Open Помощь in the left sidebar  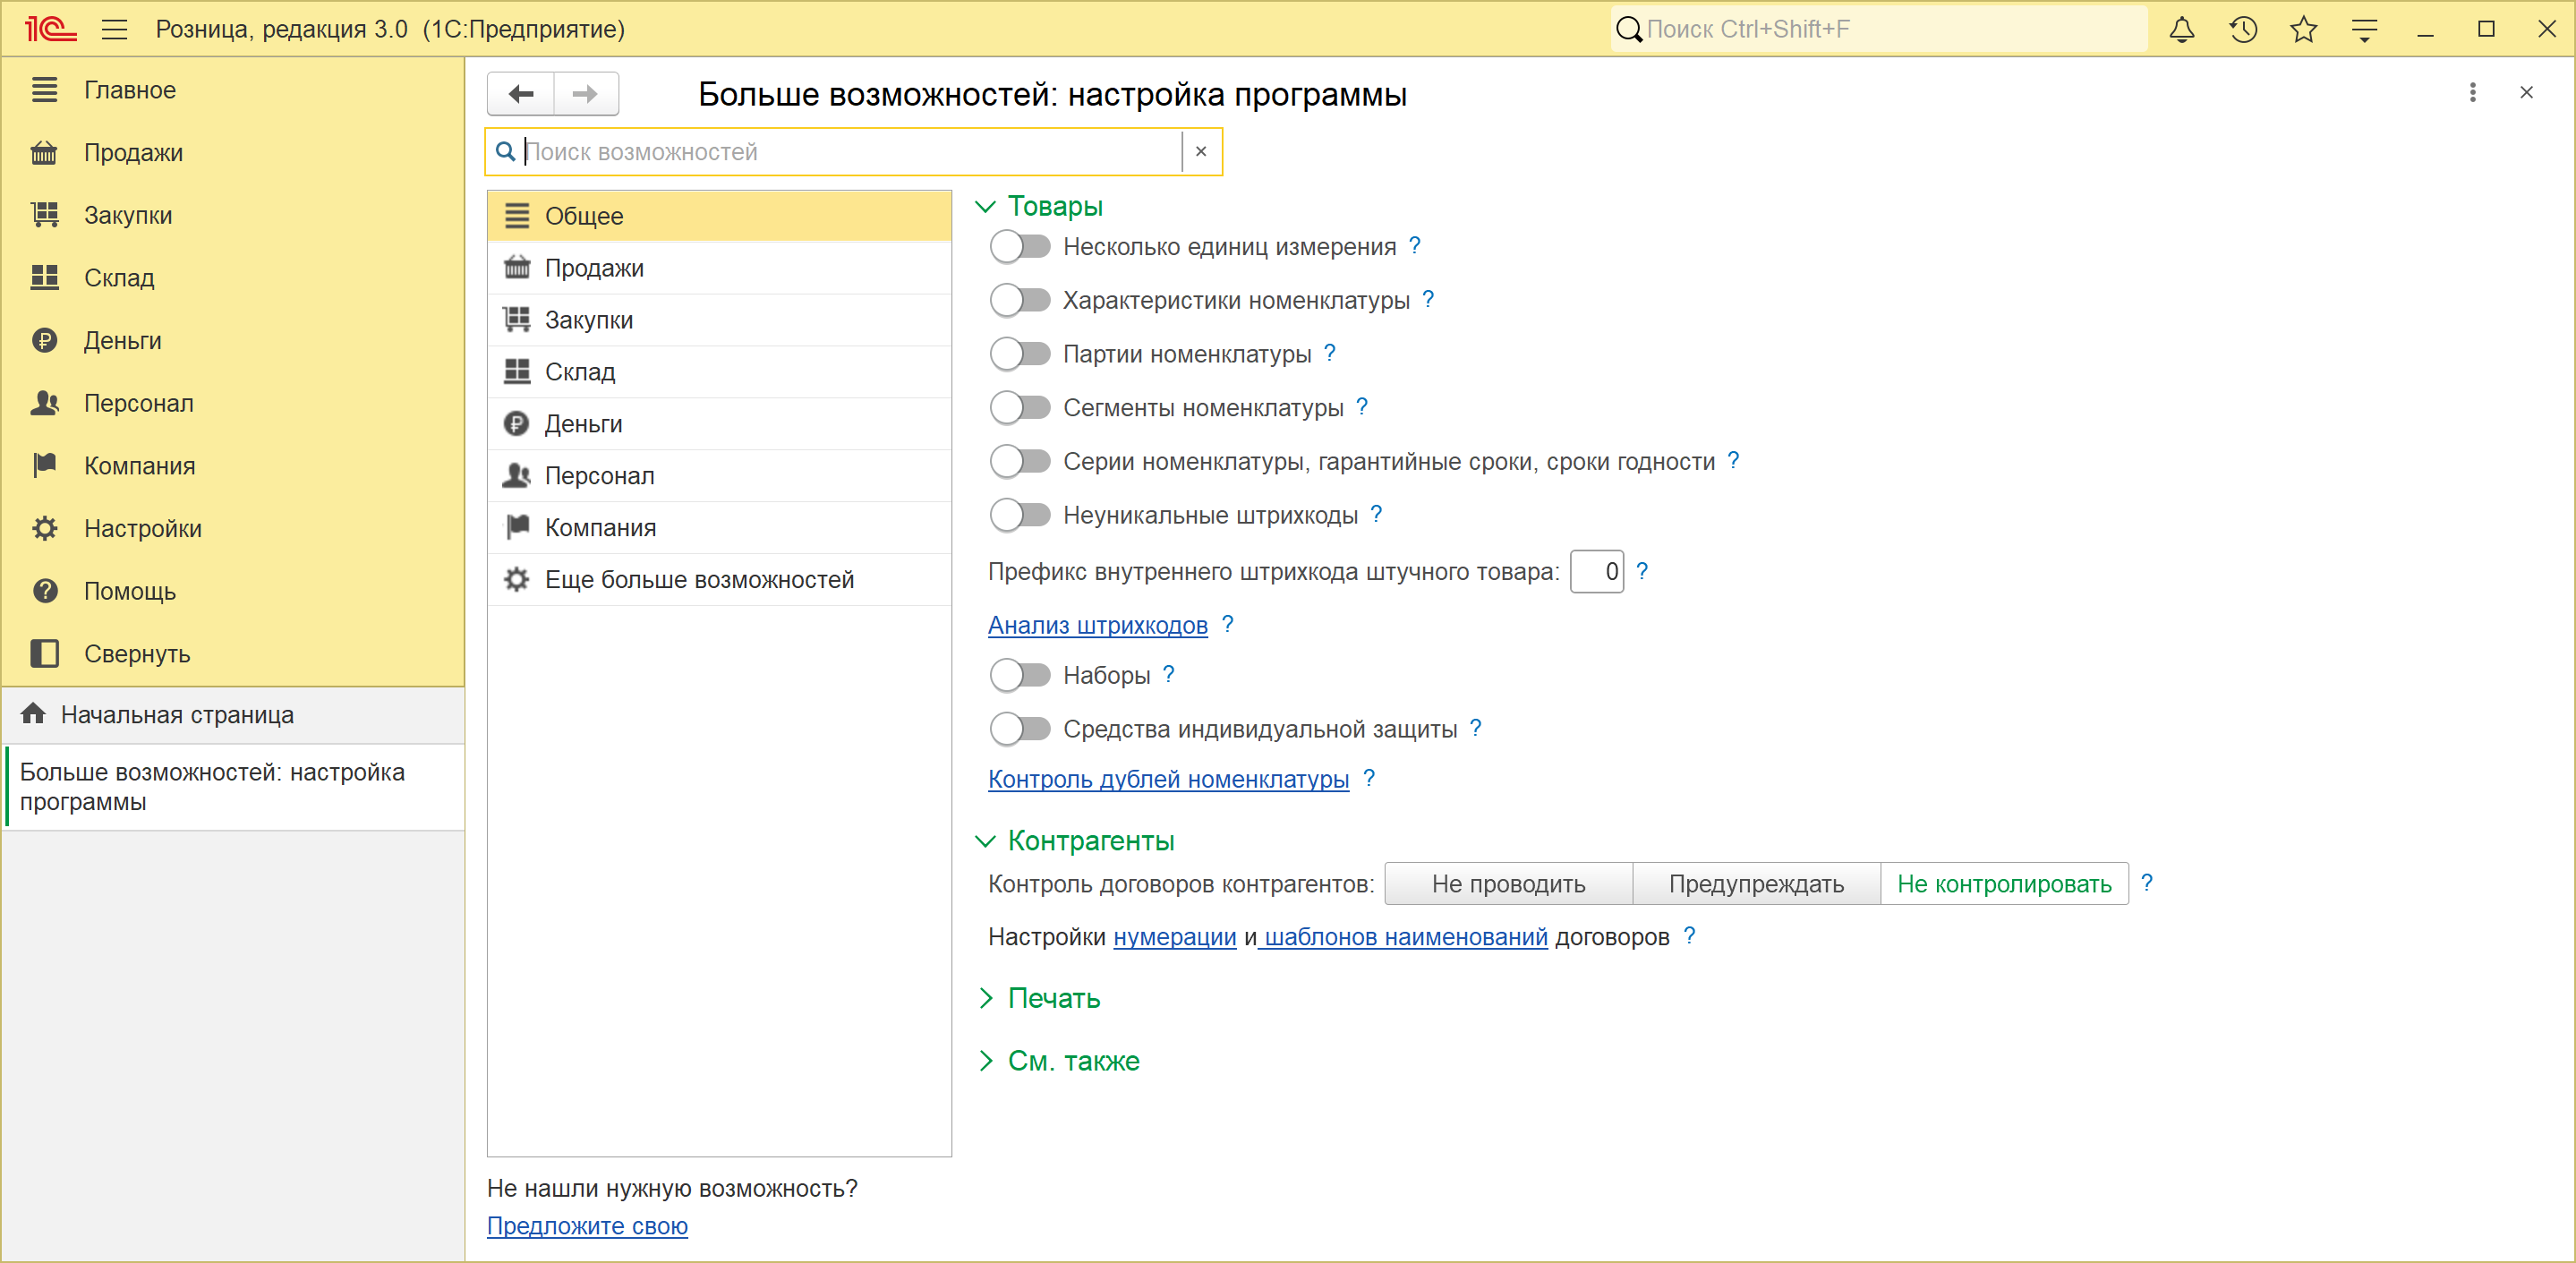(x=232, y=591)
